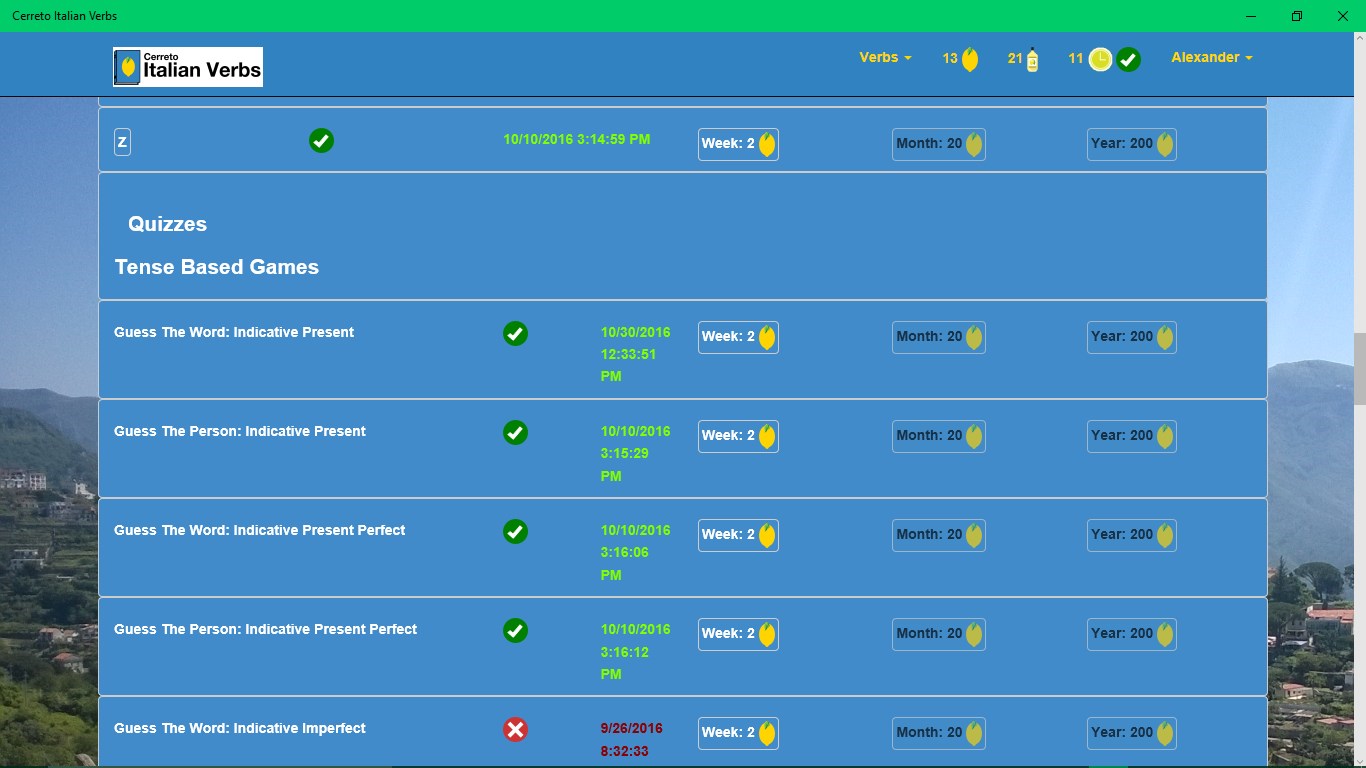Image resolution: width=1366 pixels, height=768 pixels.
Task: Click green check for Guess The Person: Present Perfect
Action: tap(515, 631)
